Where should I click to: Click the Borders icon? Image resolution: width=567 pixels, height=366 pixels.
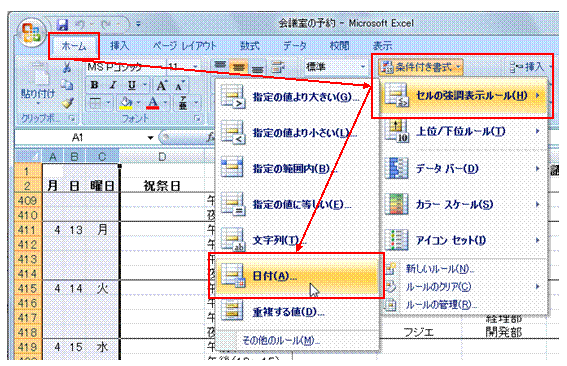point(95,103)
